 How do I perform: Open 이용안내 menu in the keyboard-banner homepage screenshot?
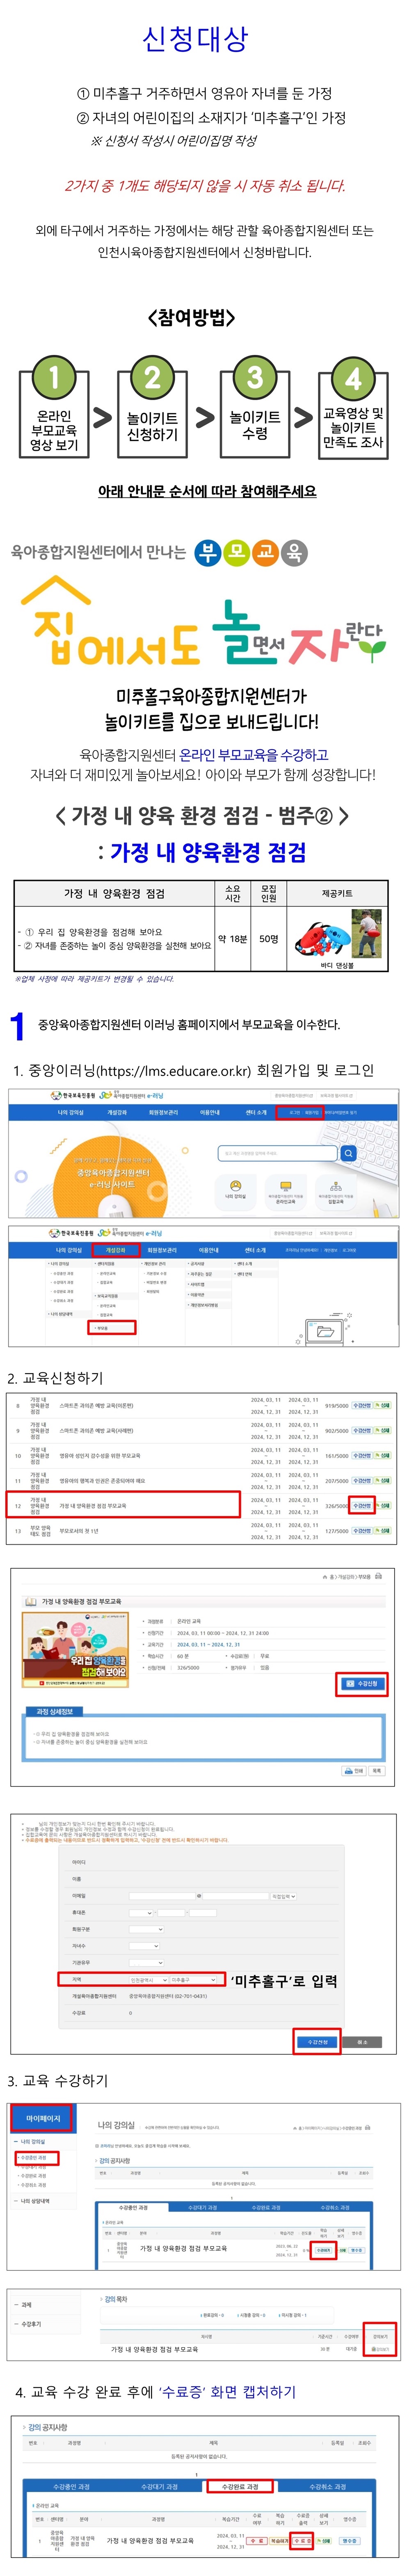210,1112
